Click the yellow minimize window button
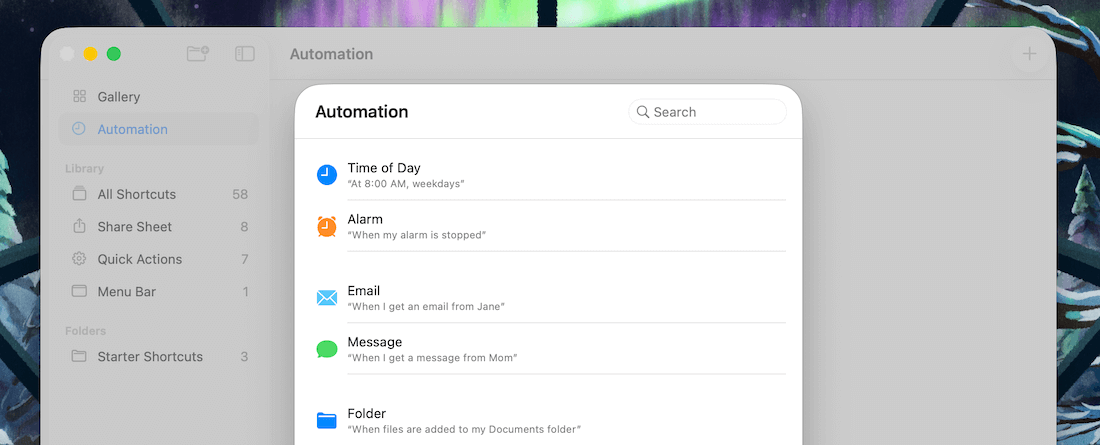 [x=90, y=54]
